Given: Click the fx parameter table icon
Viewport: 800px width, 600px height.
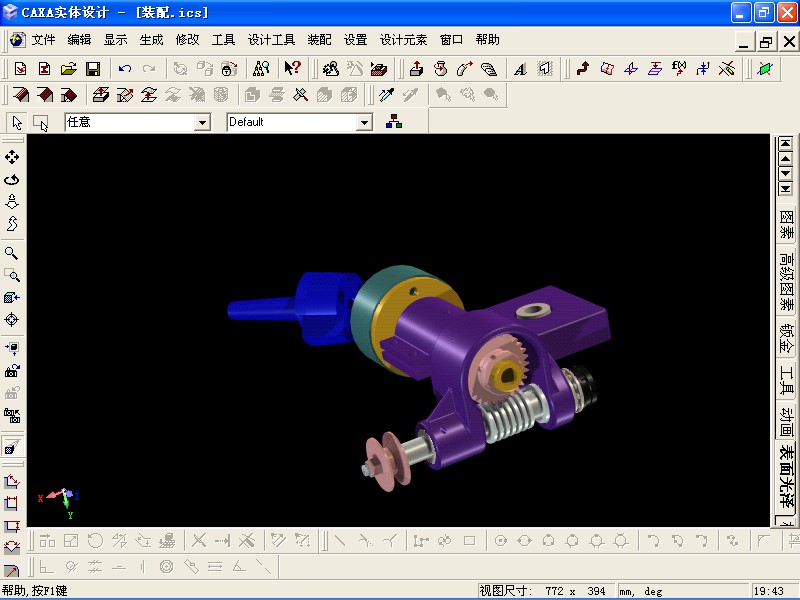Looking at the screenshot, I should (x=679, y=68).
